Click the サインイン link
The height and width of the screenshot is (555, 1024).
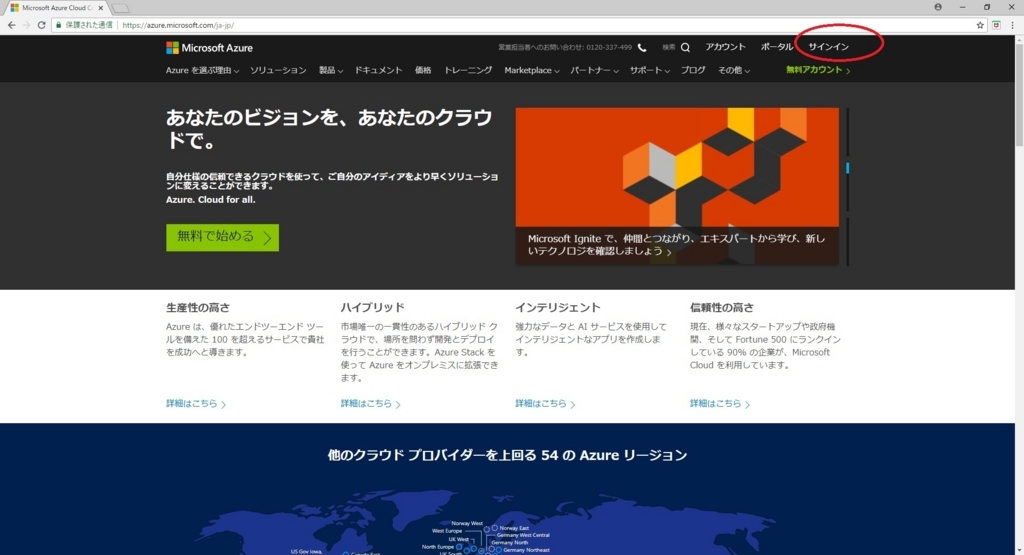828,47
